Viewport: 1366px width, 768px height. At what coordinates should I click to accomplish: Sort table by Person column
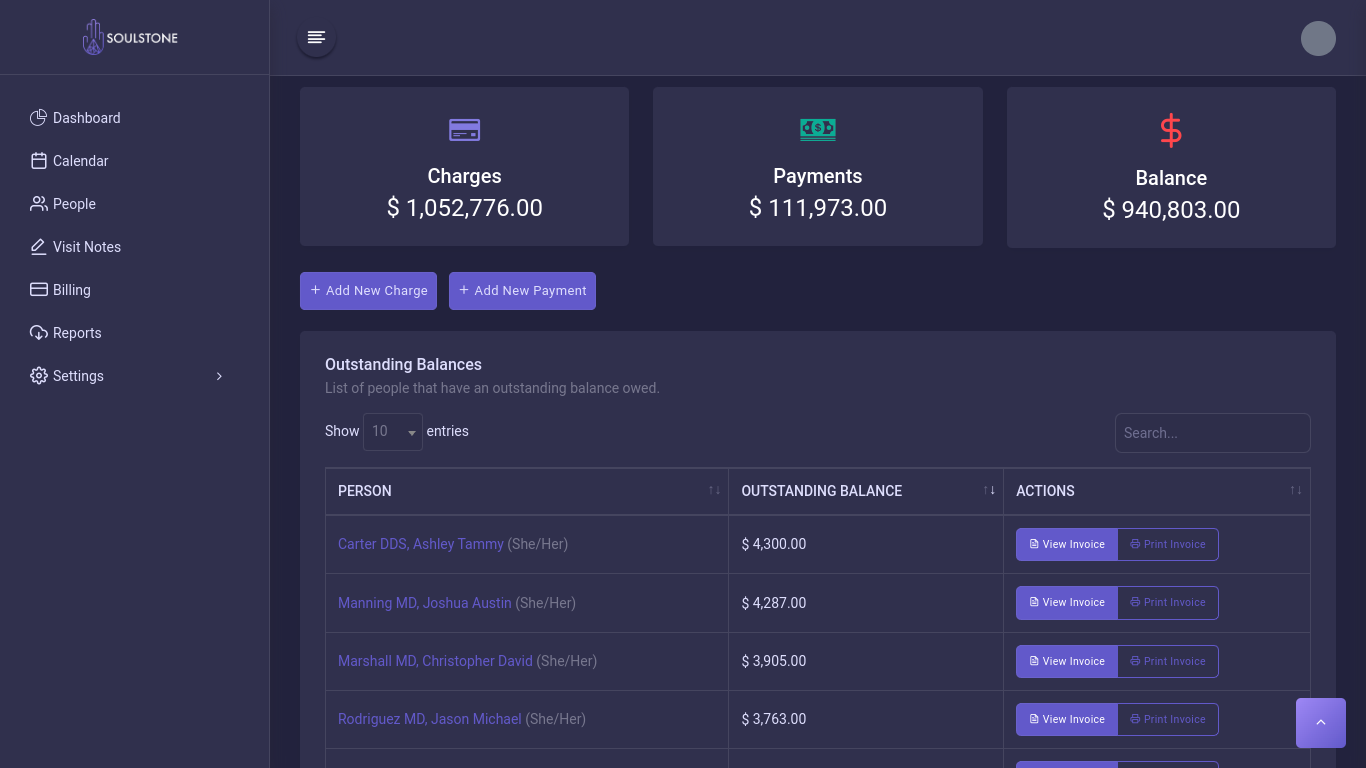[714, 491]
